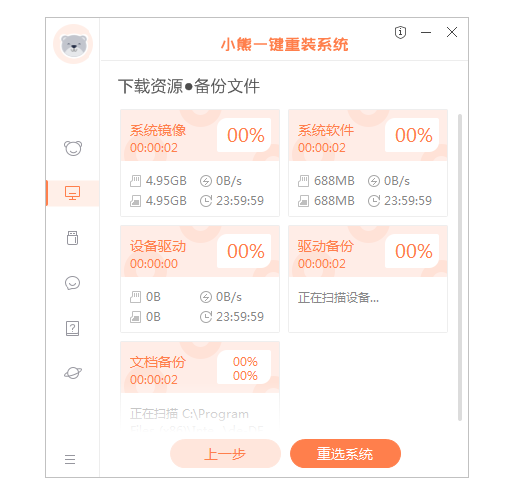Click 23:59:59 remaining time in 系统软件 card
Viewport: 523px width, 488px height.
[x=408, y=201]
